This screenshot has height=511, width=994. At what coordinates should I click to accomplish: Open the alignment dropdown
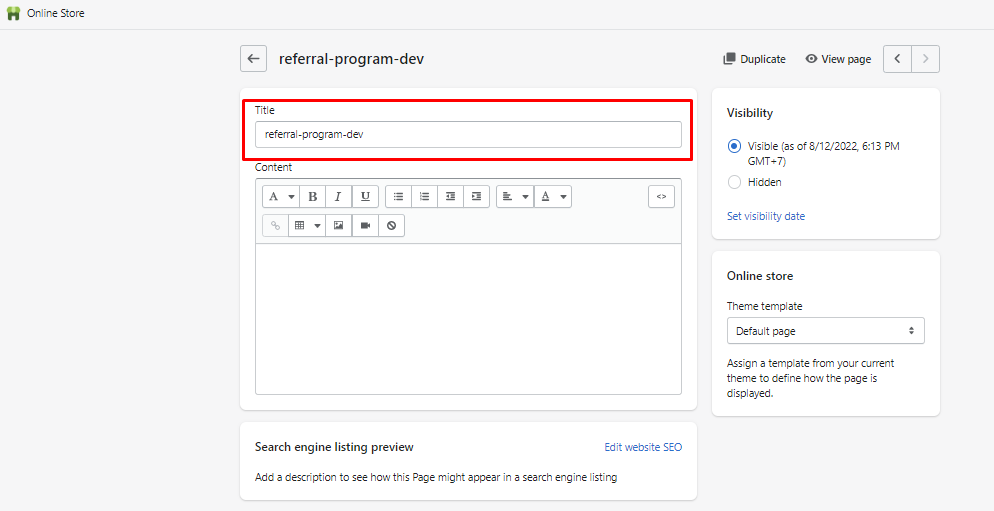click(x=515, y=197)
